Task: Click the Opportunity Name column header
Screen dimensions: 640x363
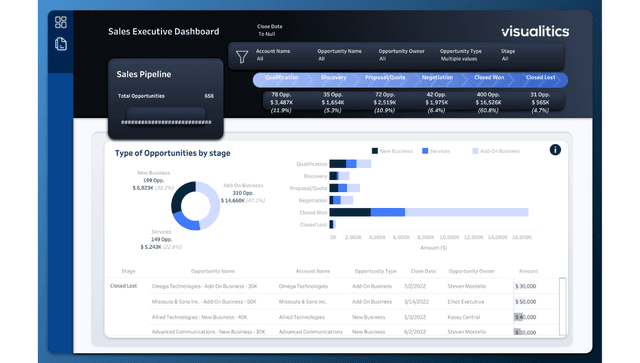Action: pyautogui.click(x=213, y=271)
